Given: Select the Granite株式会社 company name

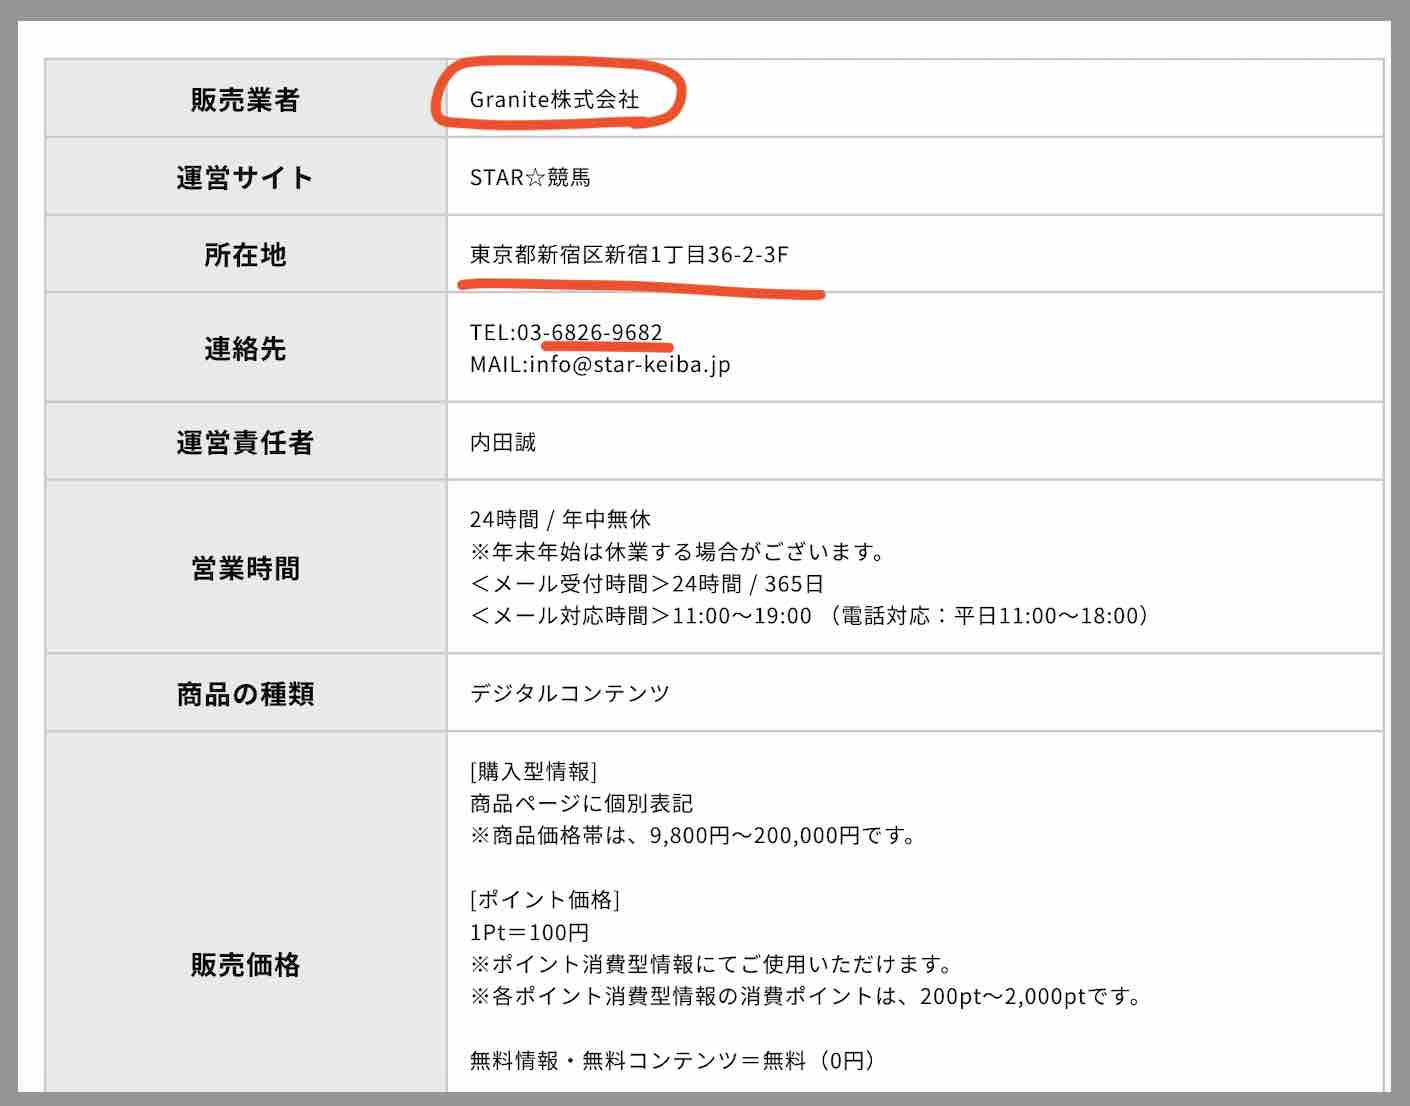Looking at the screenshot, I should pyautogui.click(x=554, y=99).
